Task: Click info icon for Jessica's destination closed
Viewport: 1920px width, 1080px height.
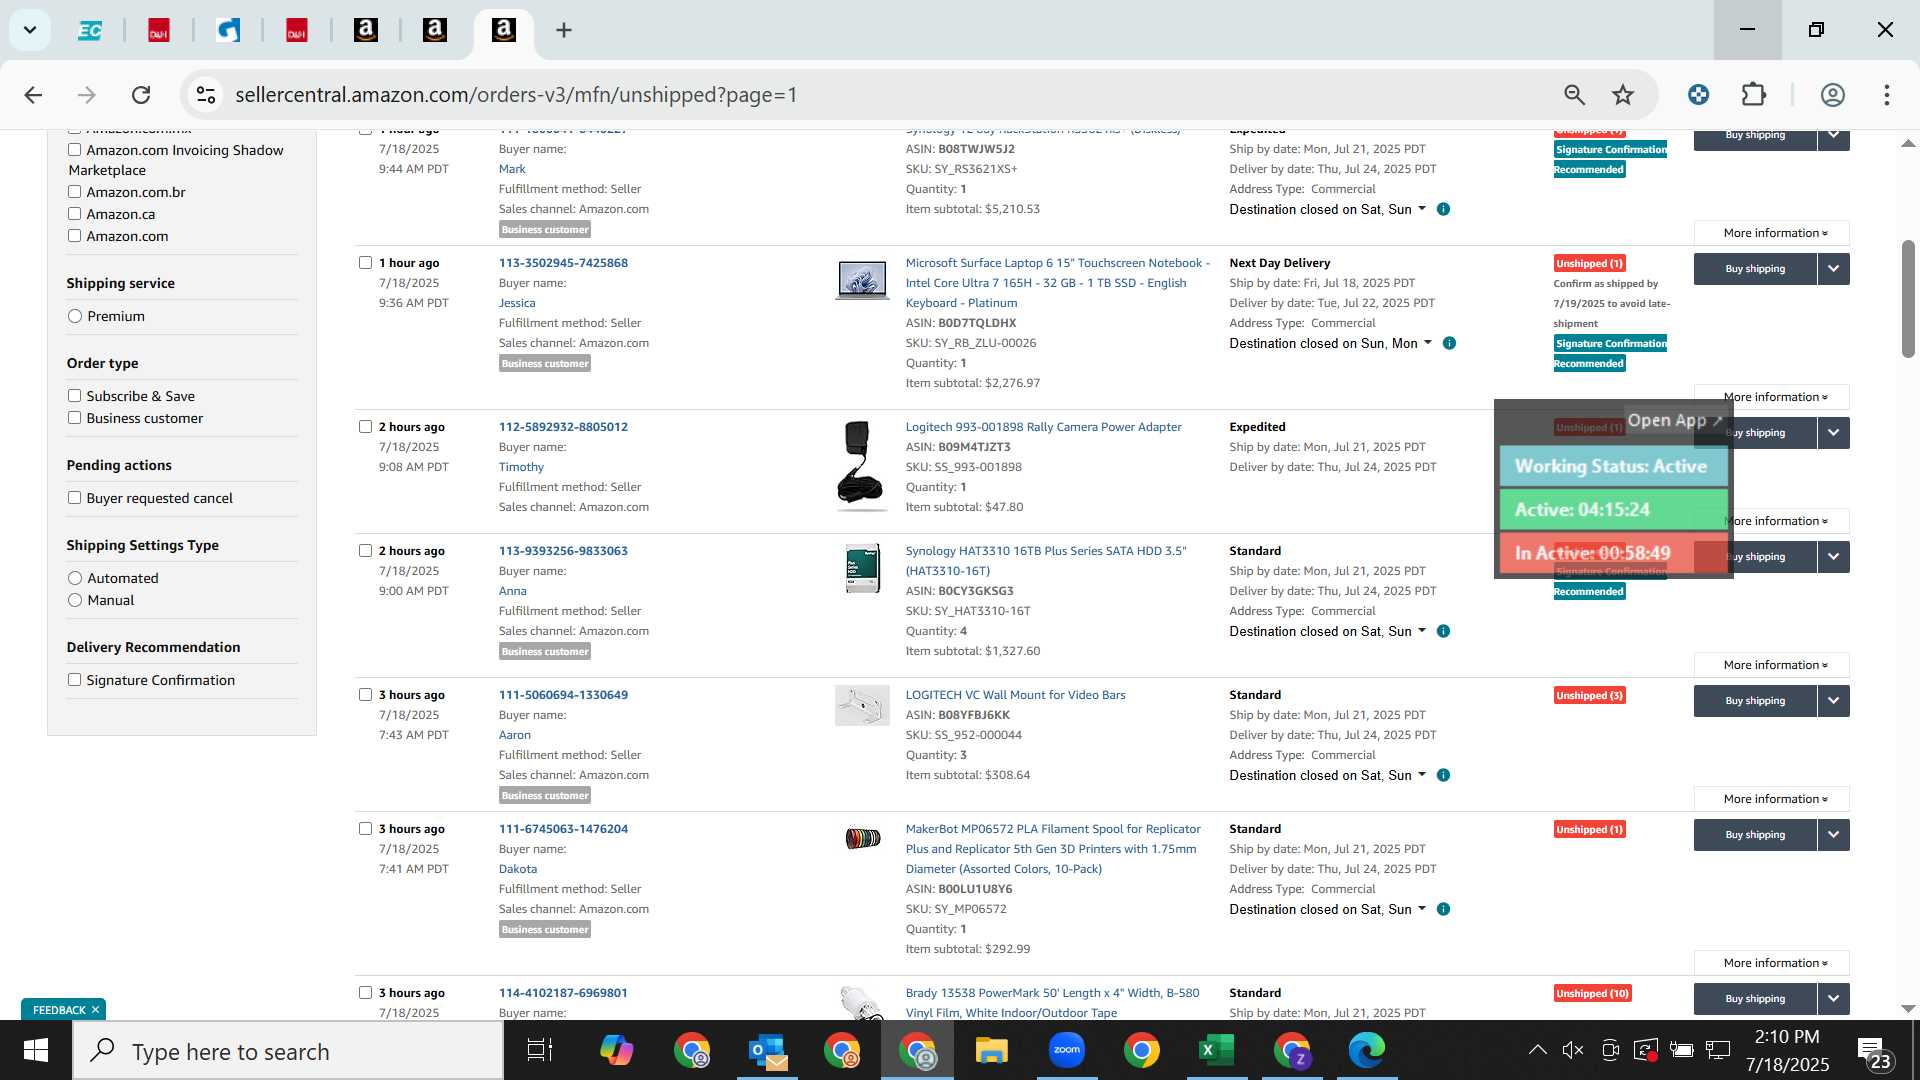Action: click(1449, 343)
